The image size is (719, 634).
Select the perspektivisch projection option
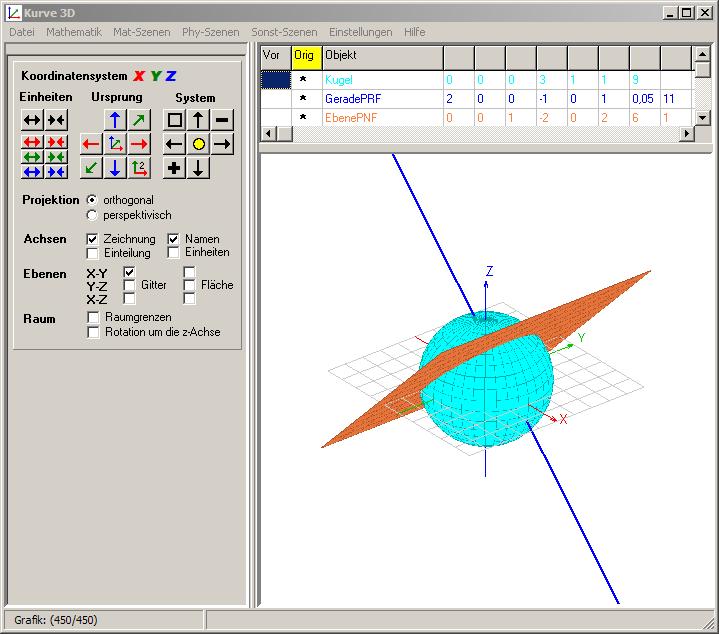pyautogui.click(x=93, y=215)
